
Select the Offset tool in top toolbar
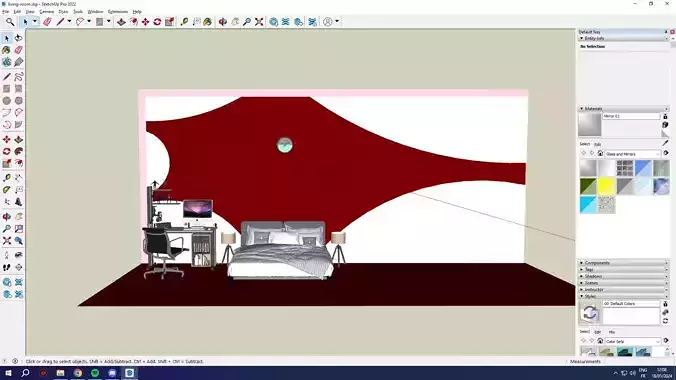tap(134, 22)
